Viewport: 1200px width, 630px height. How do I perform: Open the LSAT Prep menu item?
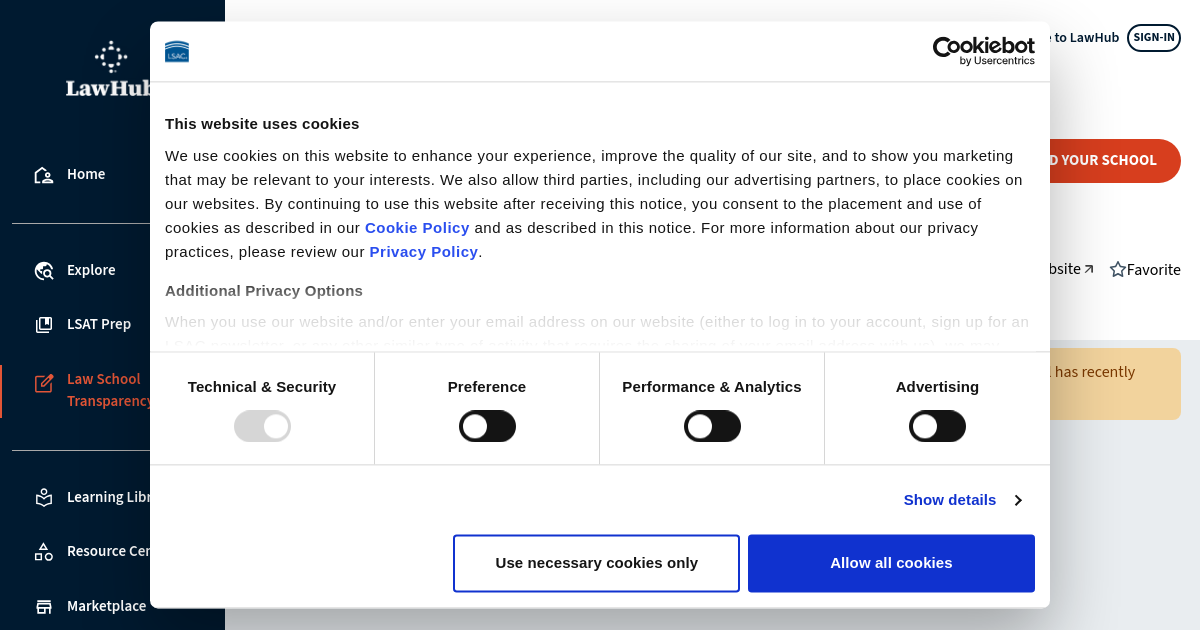click(x=98, y=324)
